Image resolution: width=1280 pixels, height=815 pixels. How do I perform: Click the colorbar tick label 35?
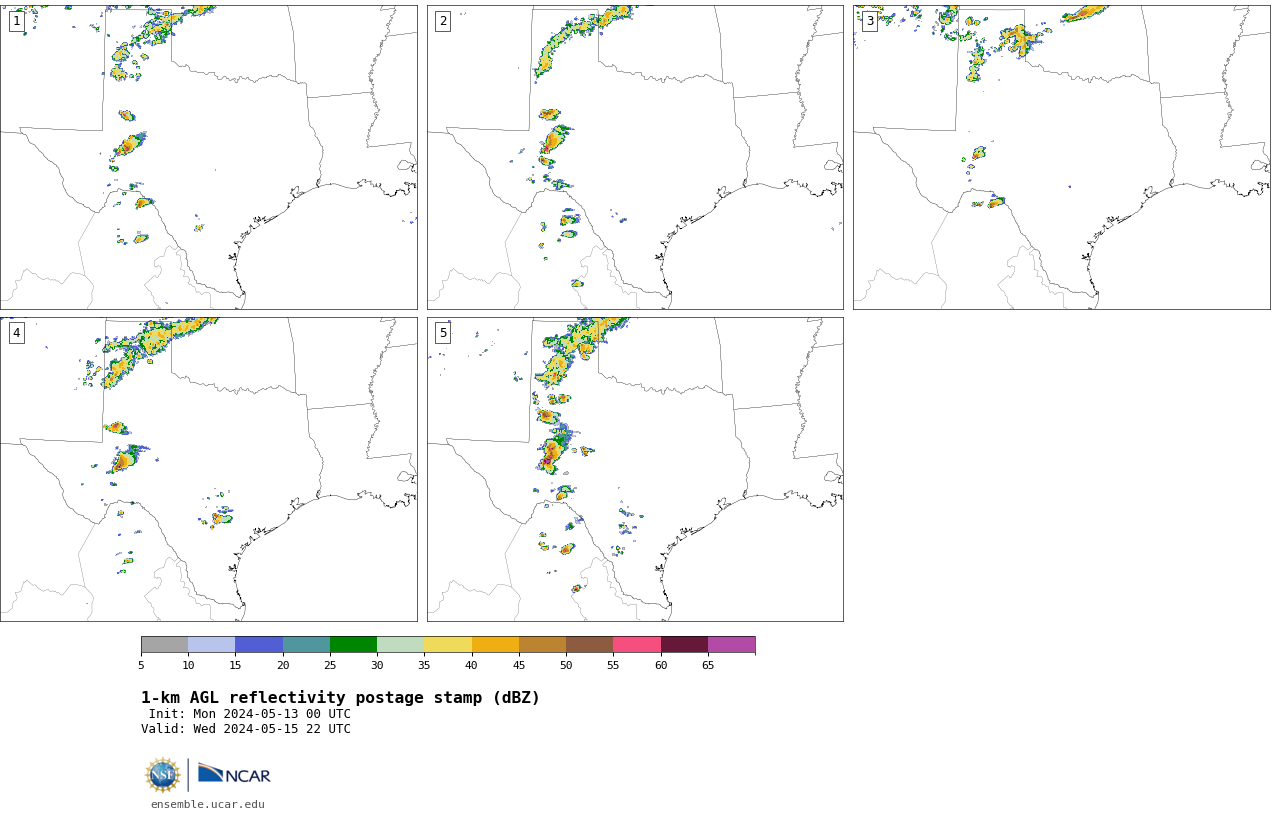(424, 665)
